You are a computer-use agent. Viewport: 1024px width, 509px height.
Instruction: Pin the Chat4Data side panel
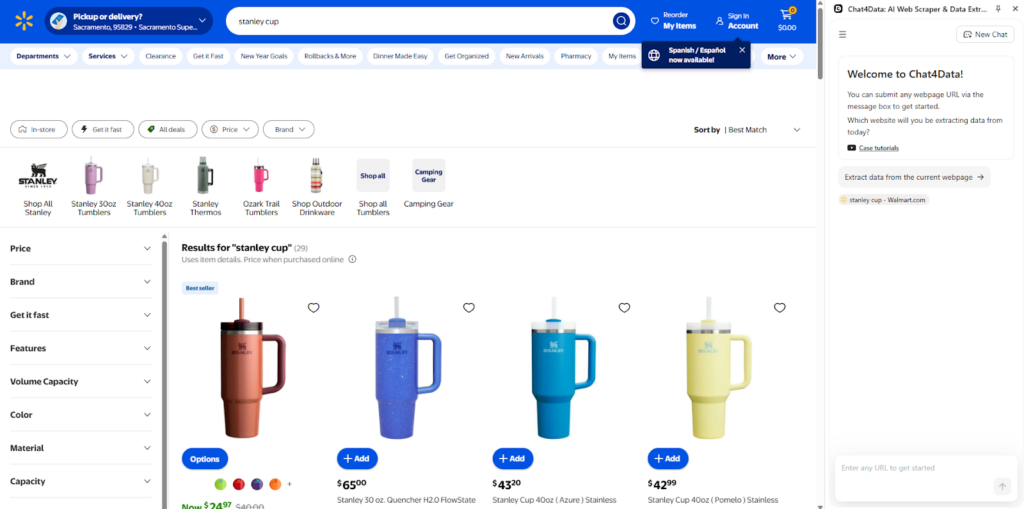coord(998,8)
